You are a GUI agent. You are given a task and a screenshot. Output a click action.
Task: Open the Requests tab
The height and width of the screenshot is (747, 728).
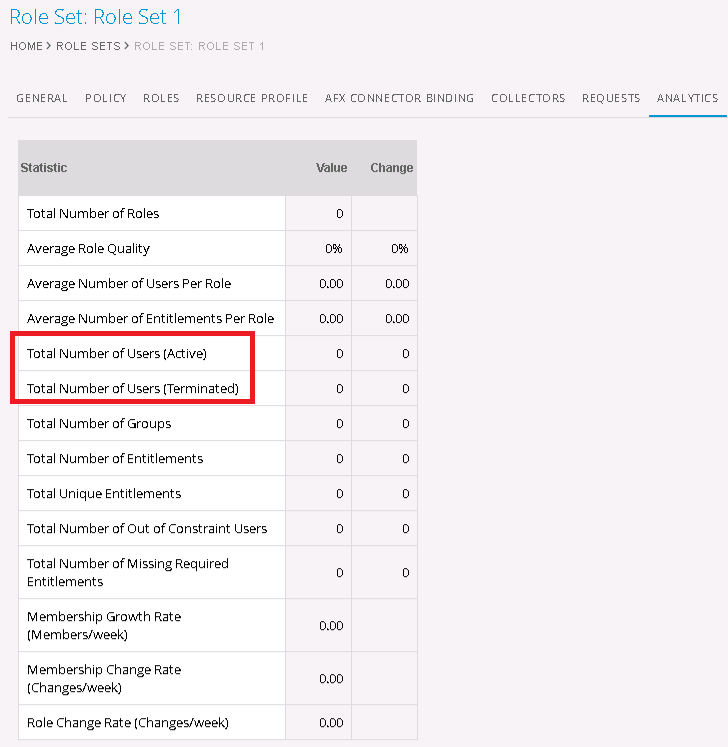click(x=611, y=98)
